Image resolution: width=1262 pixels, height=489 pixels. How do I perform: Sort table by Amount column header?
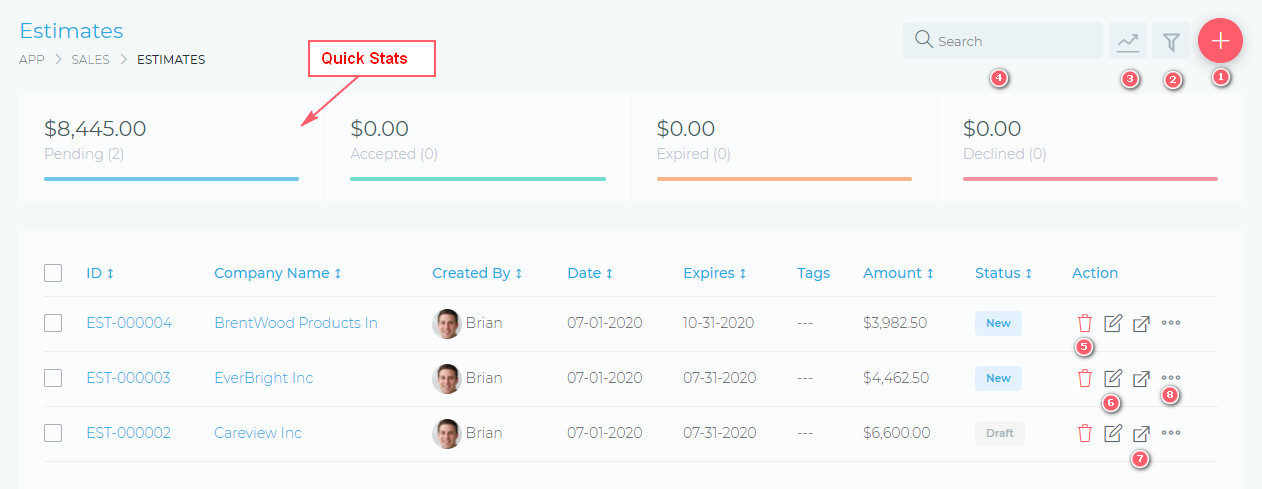(x=898, y=273)
